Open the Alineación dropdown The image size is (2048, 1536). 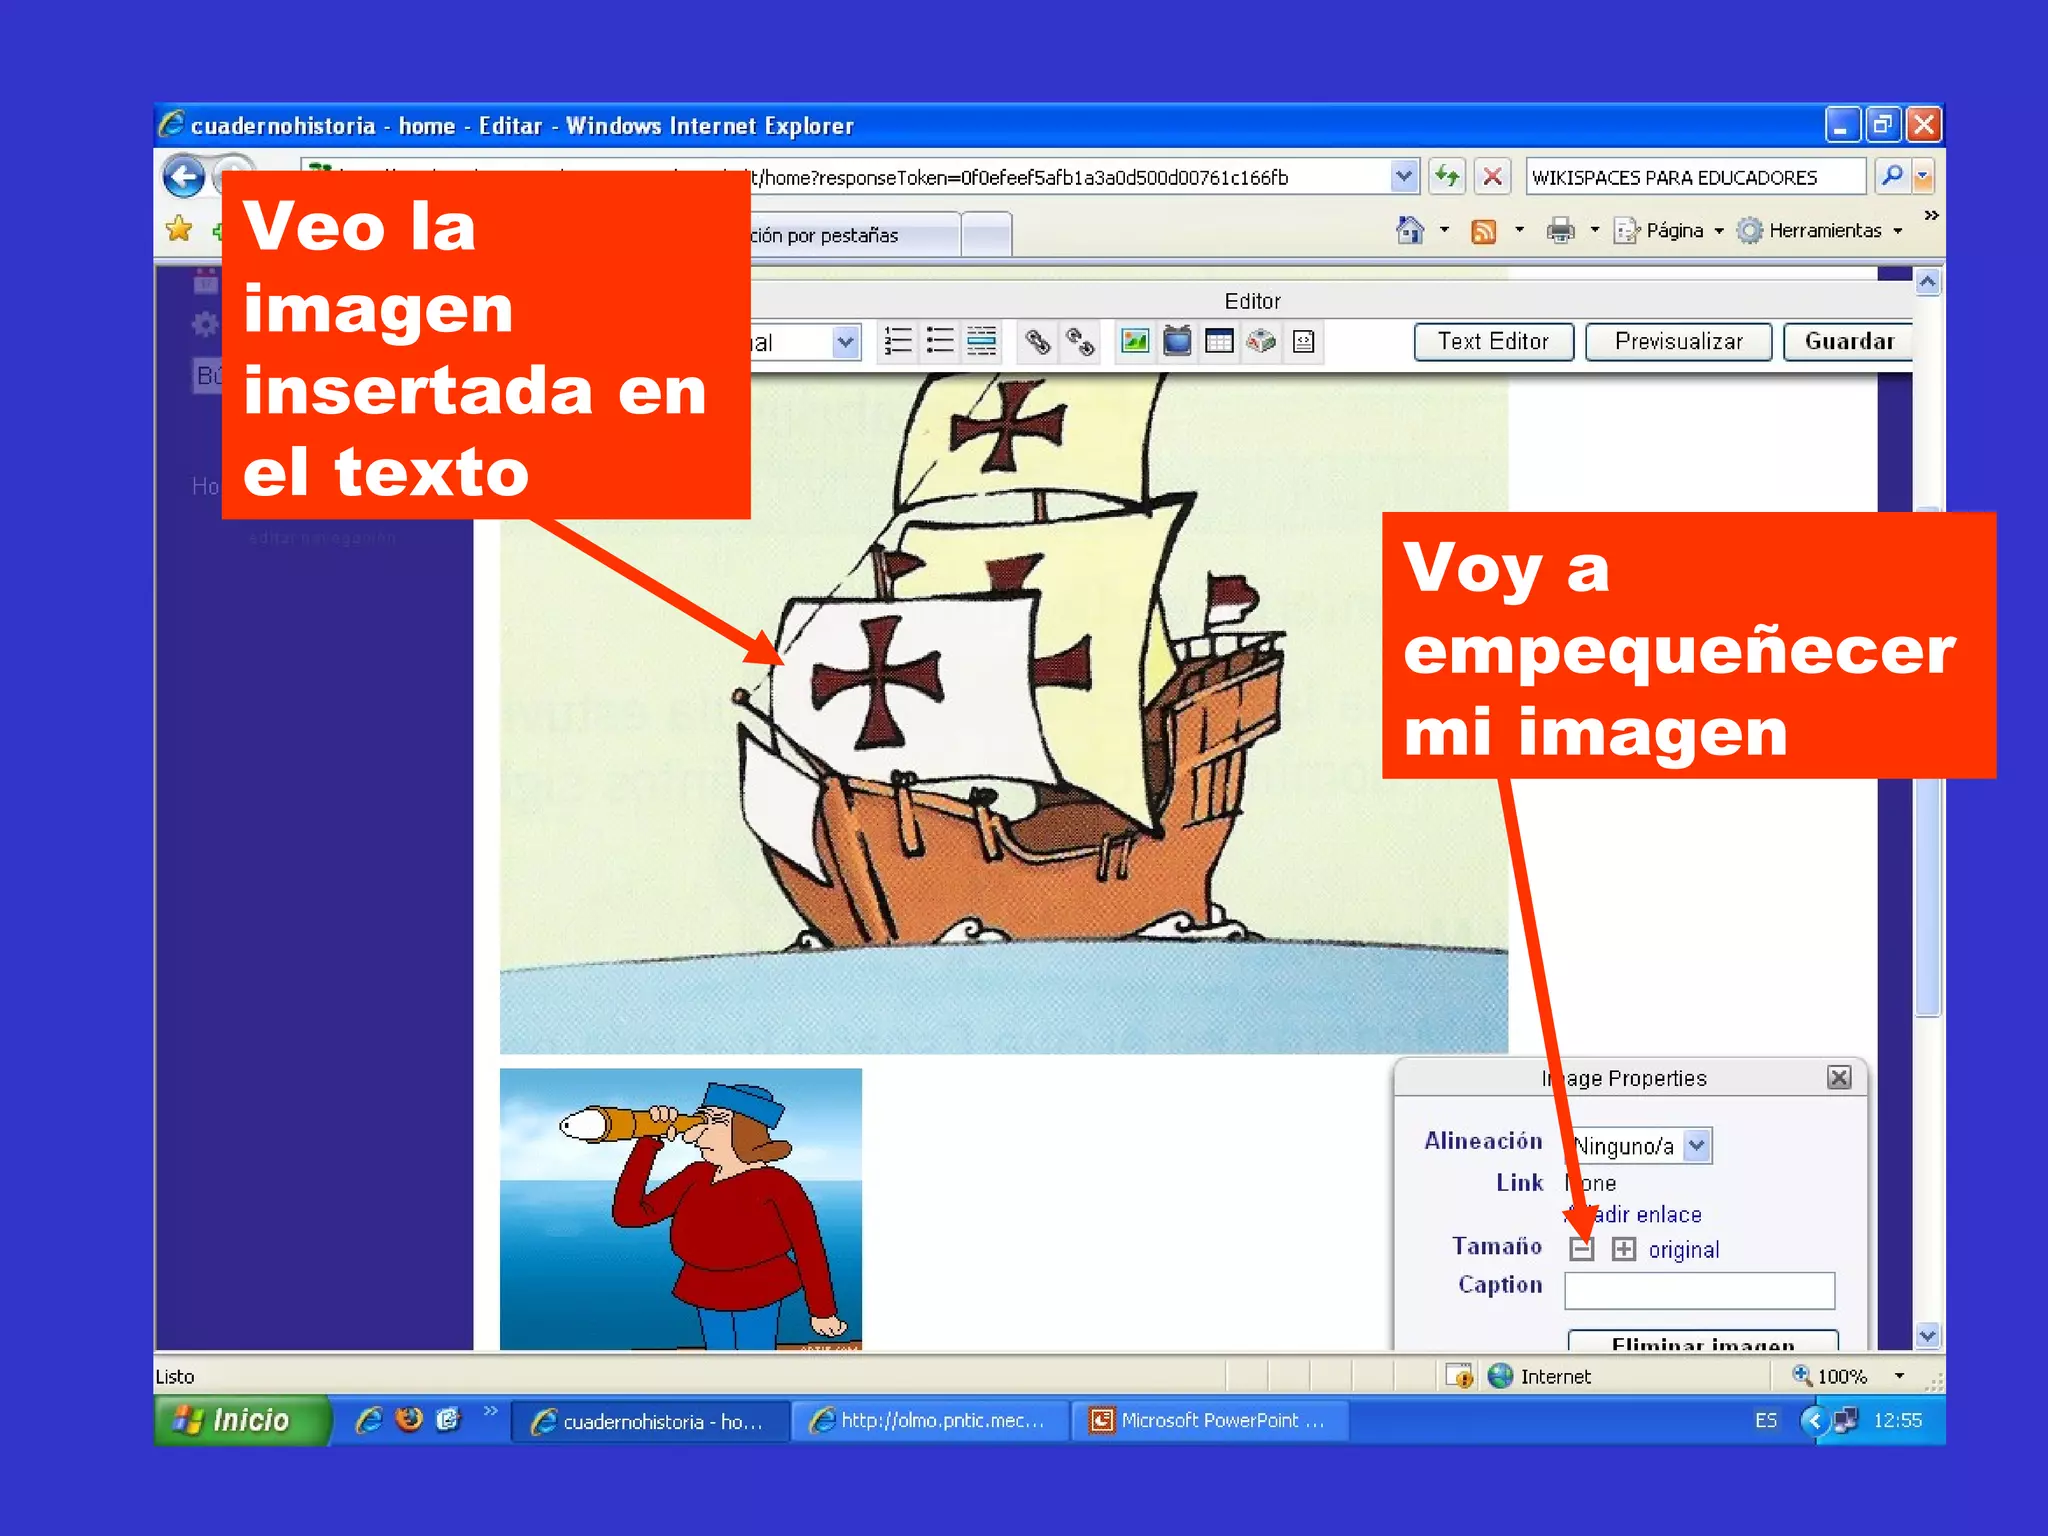pyautogui.click(x=1696, y=1145)
